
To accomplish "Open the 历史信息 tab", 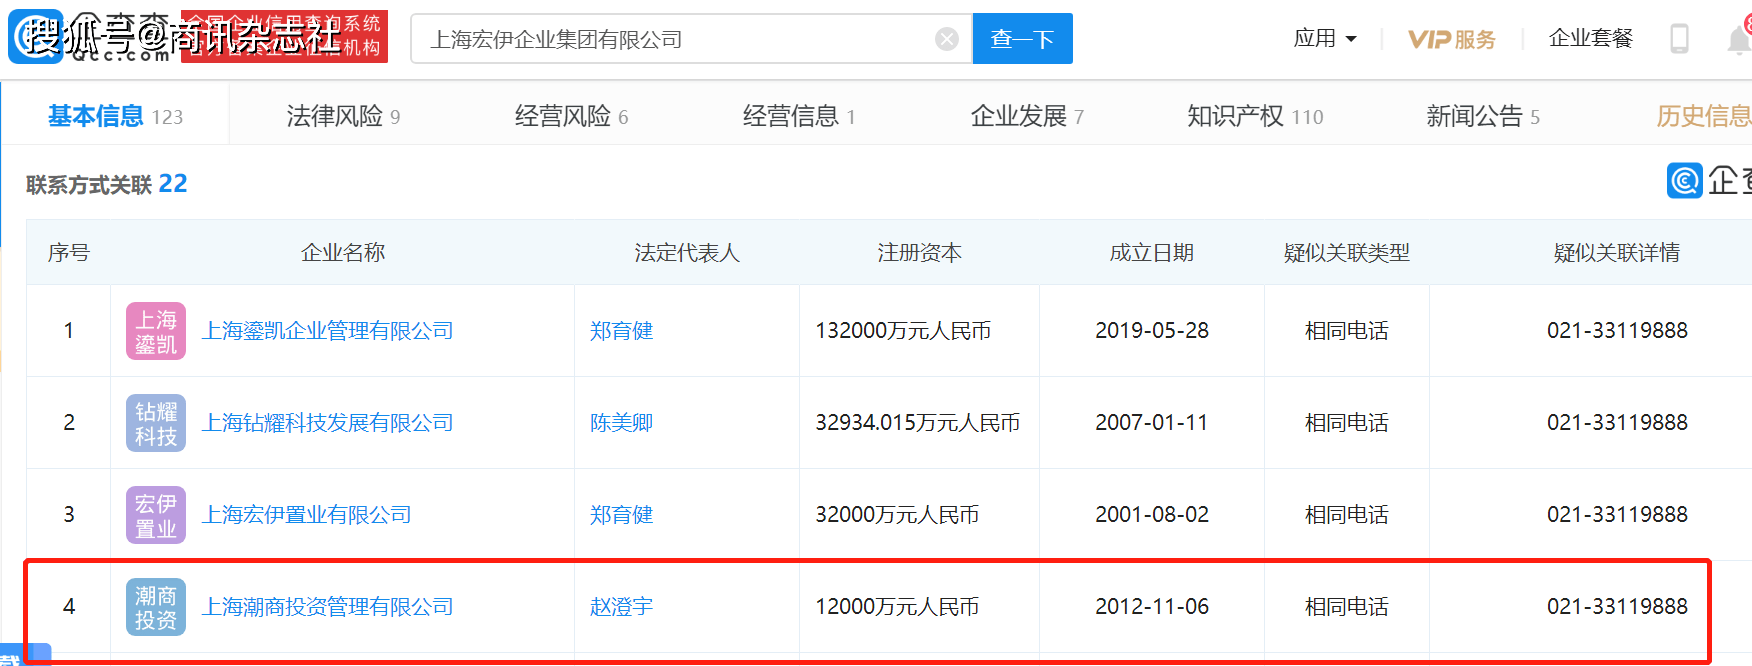I will [x=1703, y=116].
